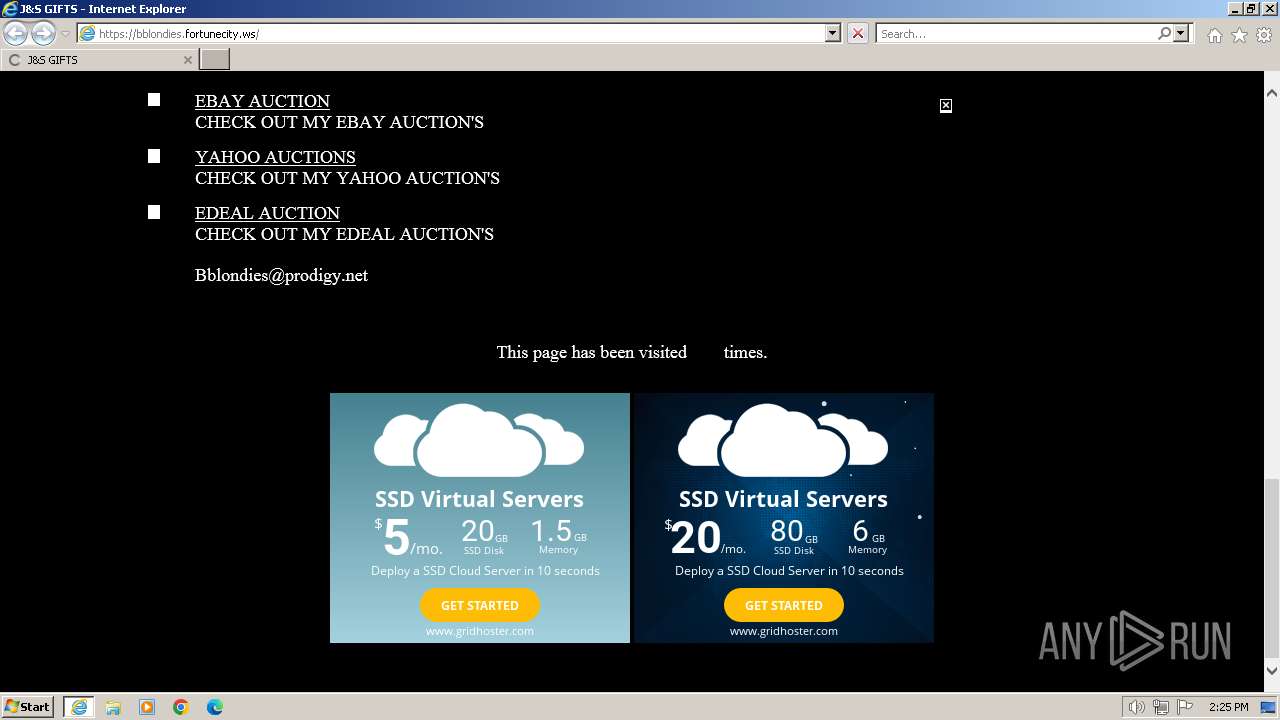
Task: Click the scroll down arrow of page scrollbar
Action: tap(1272, 671)
